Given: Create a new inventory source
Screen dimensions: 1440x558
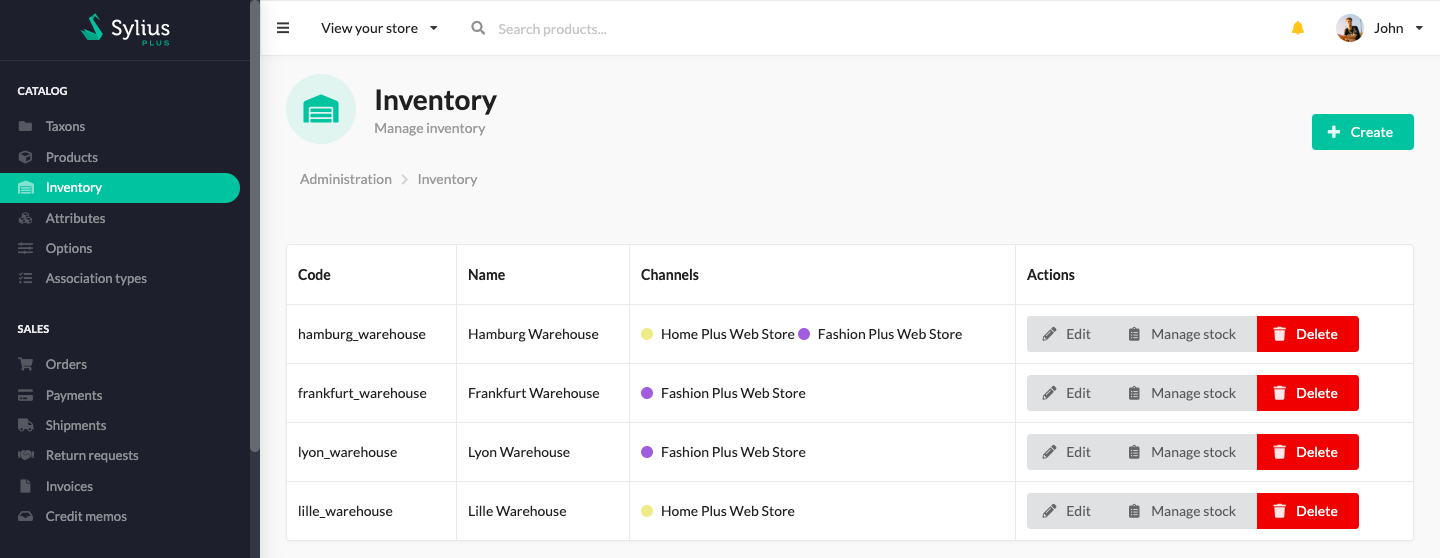Looking at the screenshot, I should click(1362, 132).
